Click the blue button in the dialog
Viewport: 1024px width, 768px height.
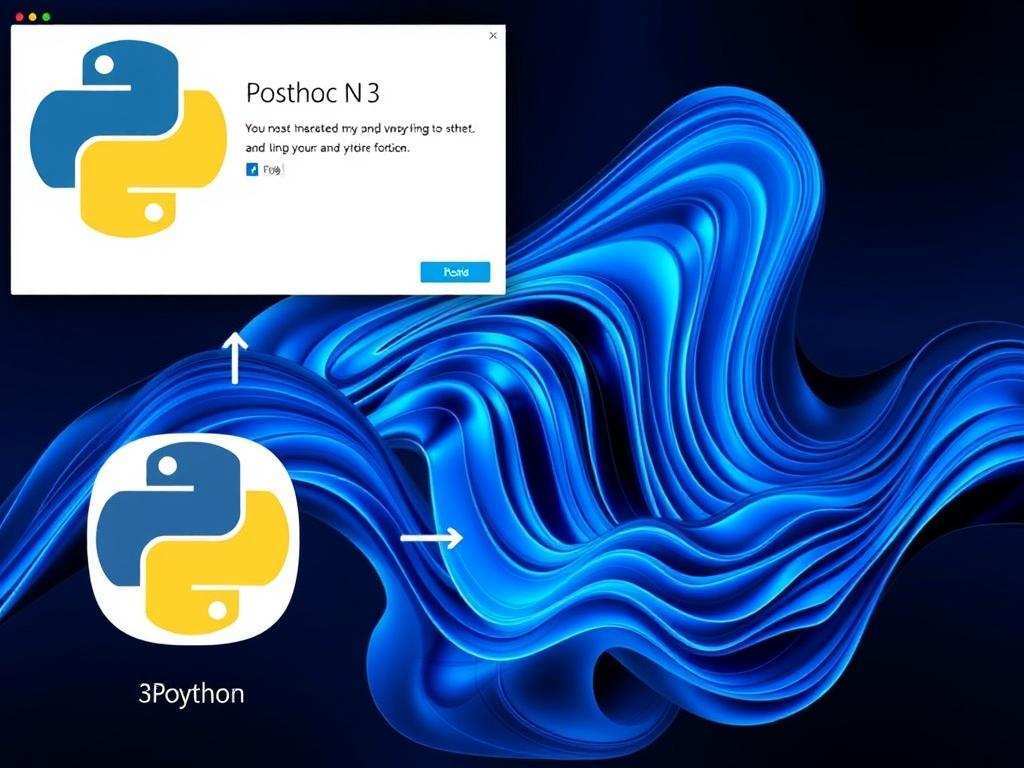pyautogui.click(x=455, y=272)
